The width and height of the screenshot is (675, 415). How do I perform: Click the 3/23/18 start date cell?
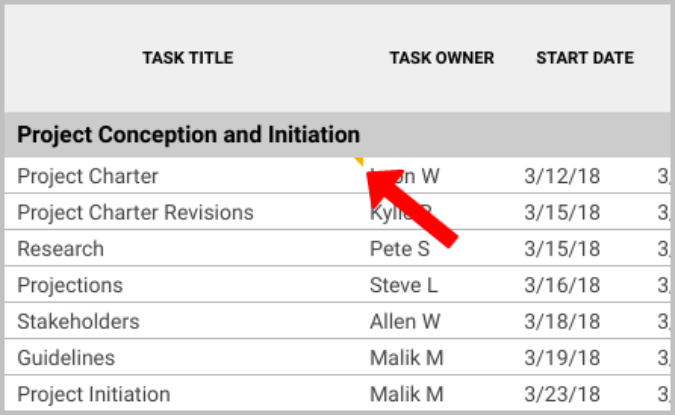tap(562, 394)
